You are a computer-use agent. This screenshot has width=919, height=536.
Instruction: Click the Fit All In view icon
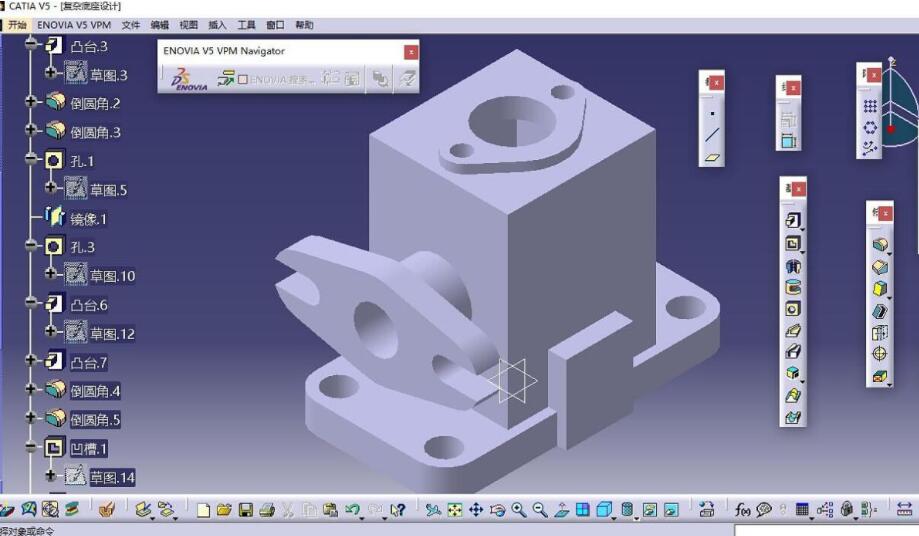[x=455, y=510]
